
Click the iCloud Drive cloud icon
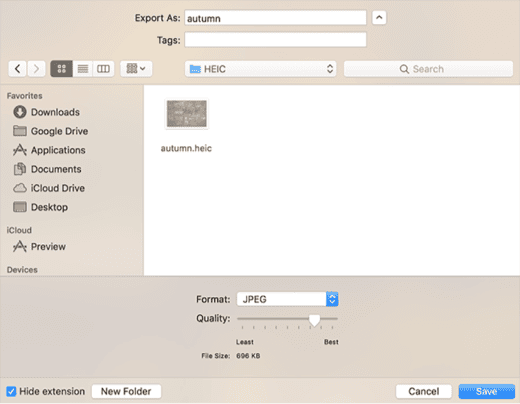(x=20, y=188)
